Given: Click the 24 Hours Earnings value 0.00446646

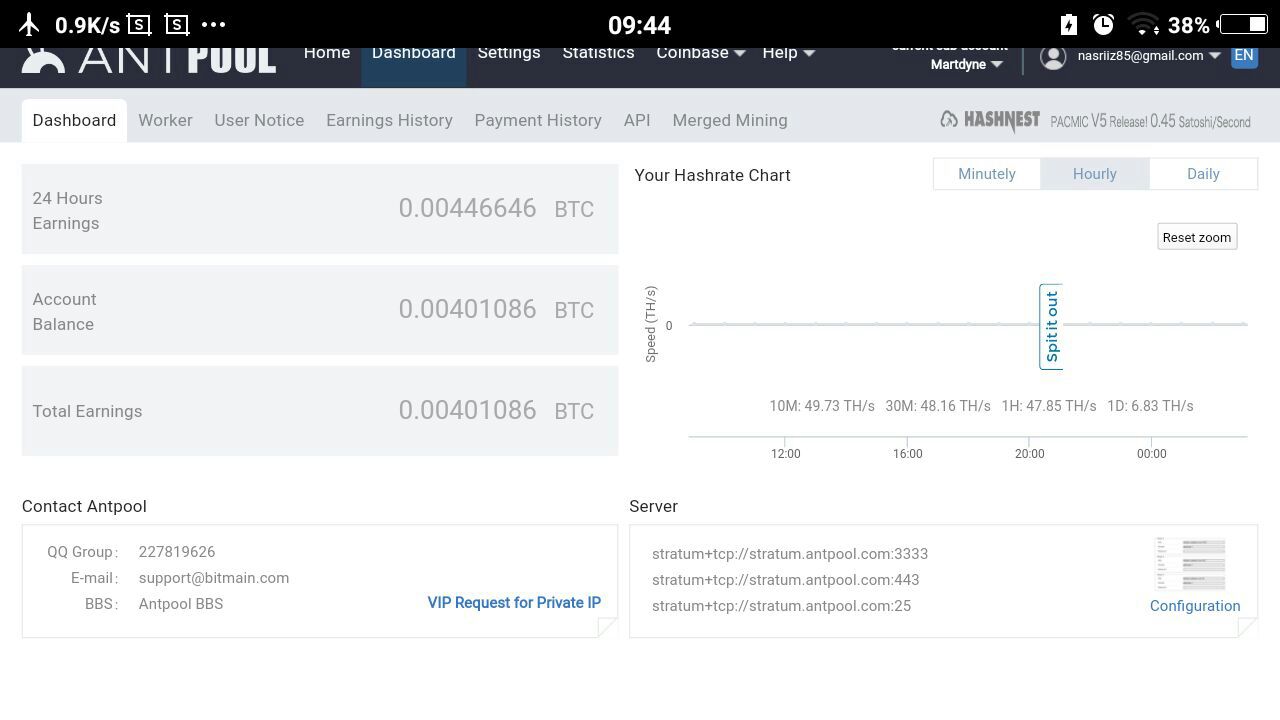Looking at the screenshot, I should (467, 208).
